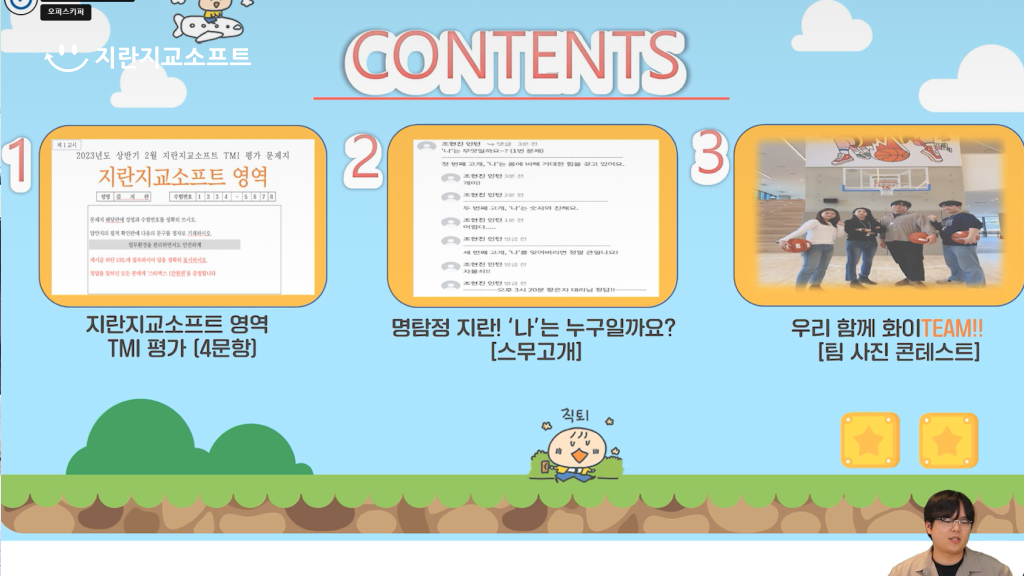This screenshot has width=1024, height=576.
Task: Click caption '우리 함께 화이TEAM!!'
Action: tap(887, 327)
